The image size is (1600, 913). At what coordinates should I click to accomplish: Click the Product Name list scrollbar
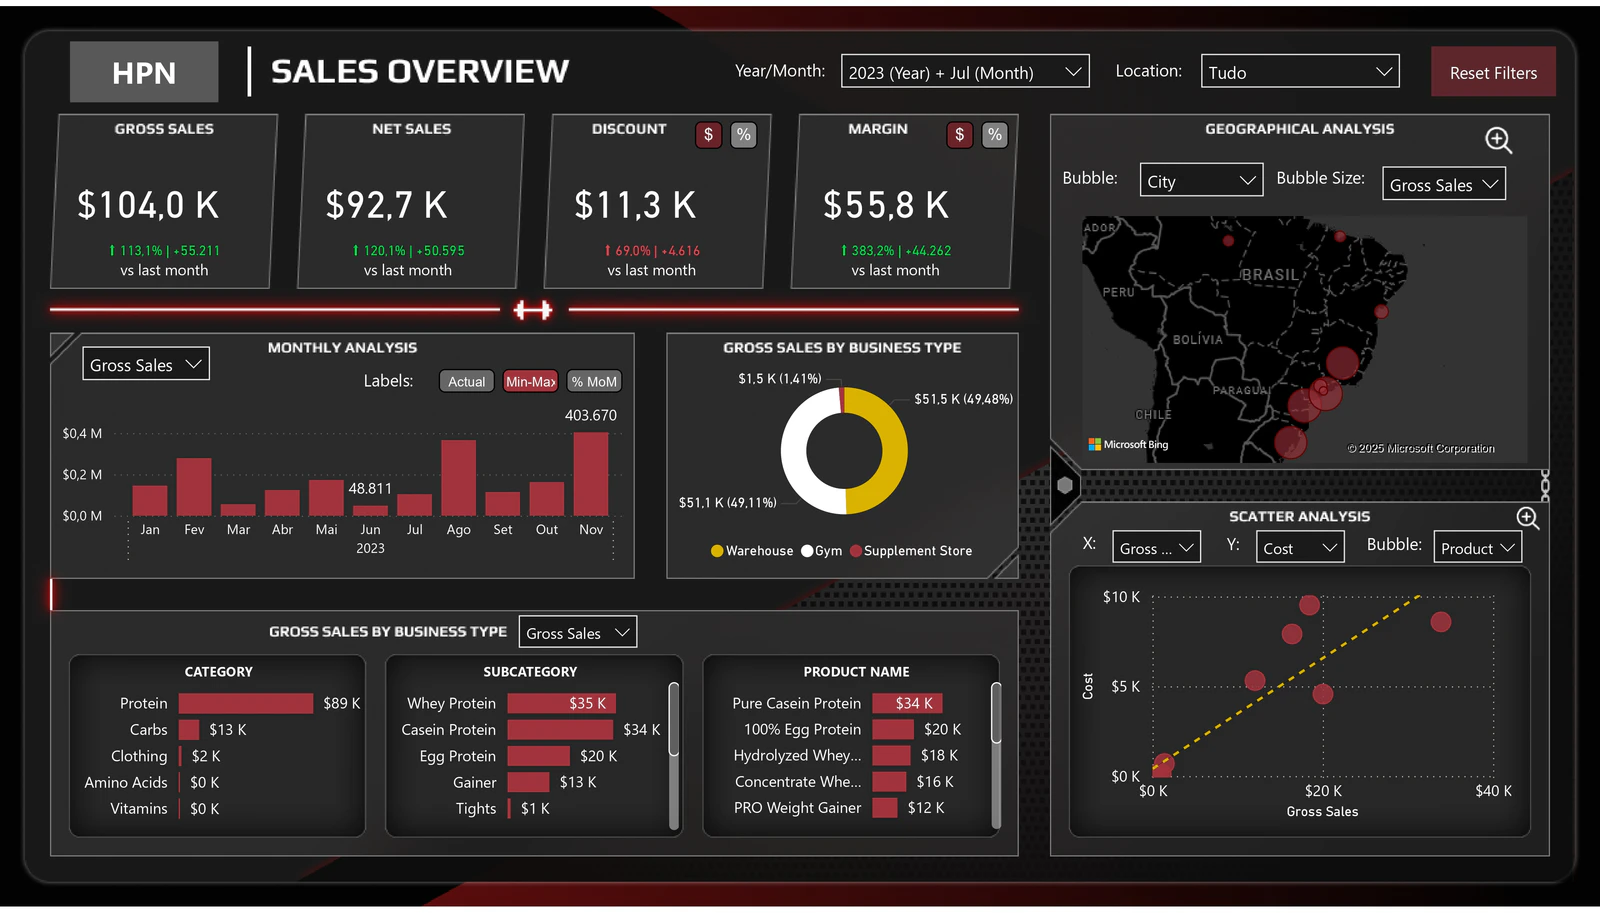tap(996, 713)
